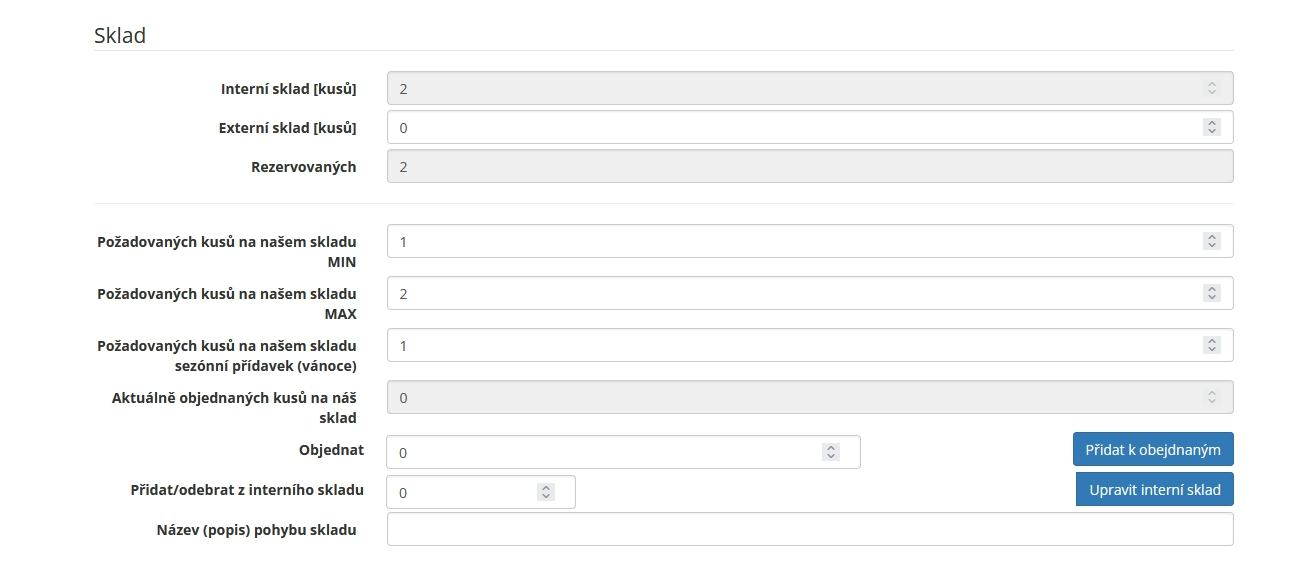Click the Sklad section heading
The height and width of the screenshot is (574, 1296).
[x=120, y=35]
